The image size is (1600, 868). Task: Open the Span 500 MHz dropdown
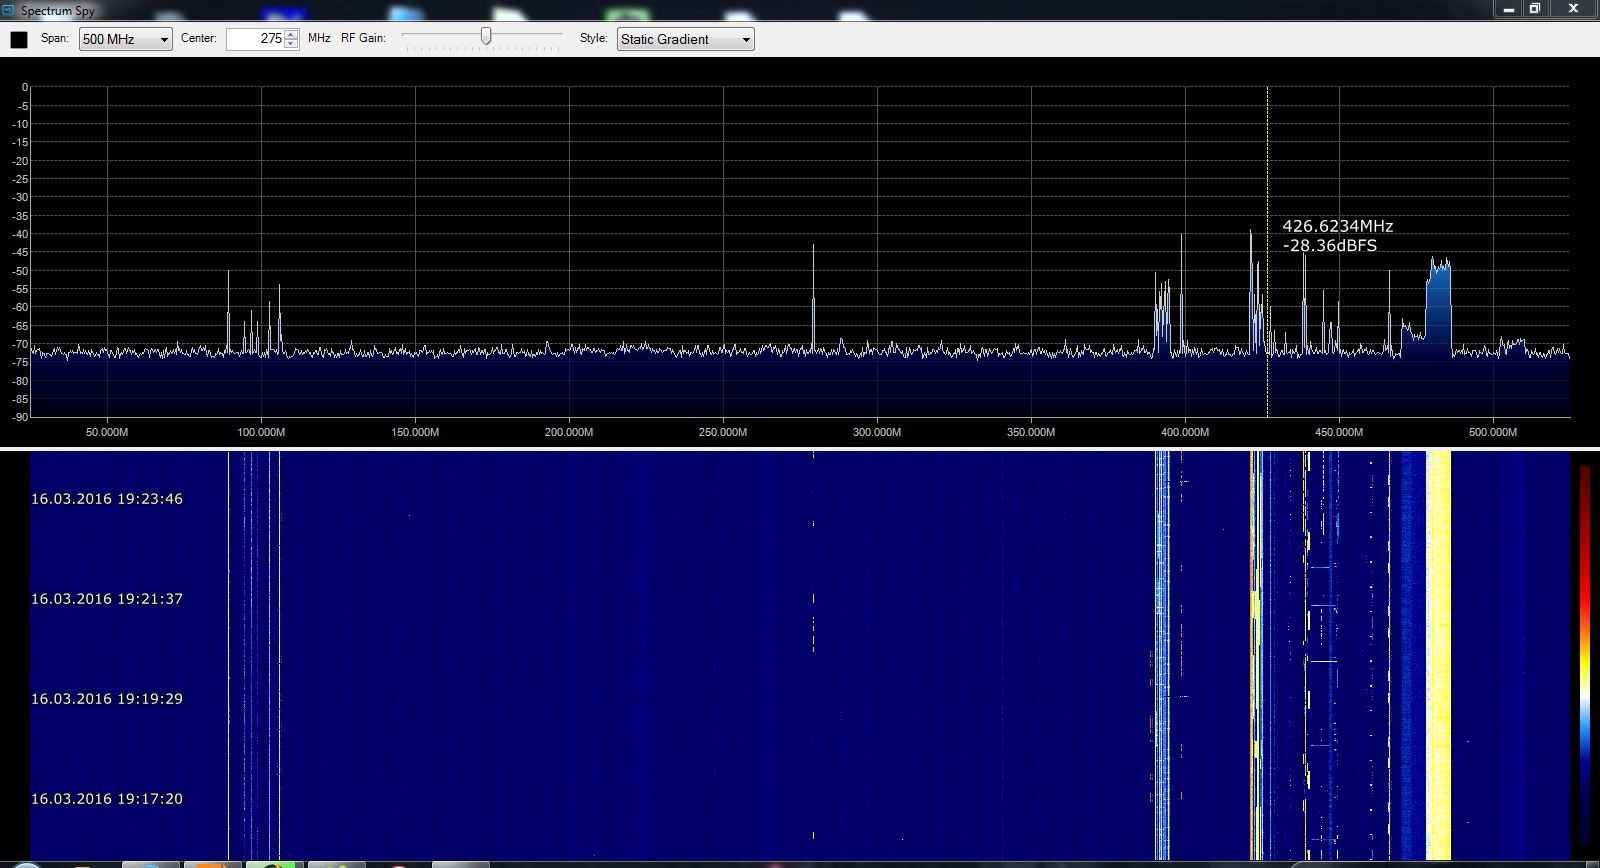[x=126, y=39]
